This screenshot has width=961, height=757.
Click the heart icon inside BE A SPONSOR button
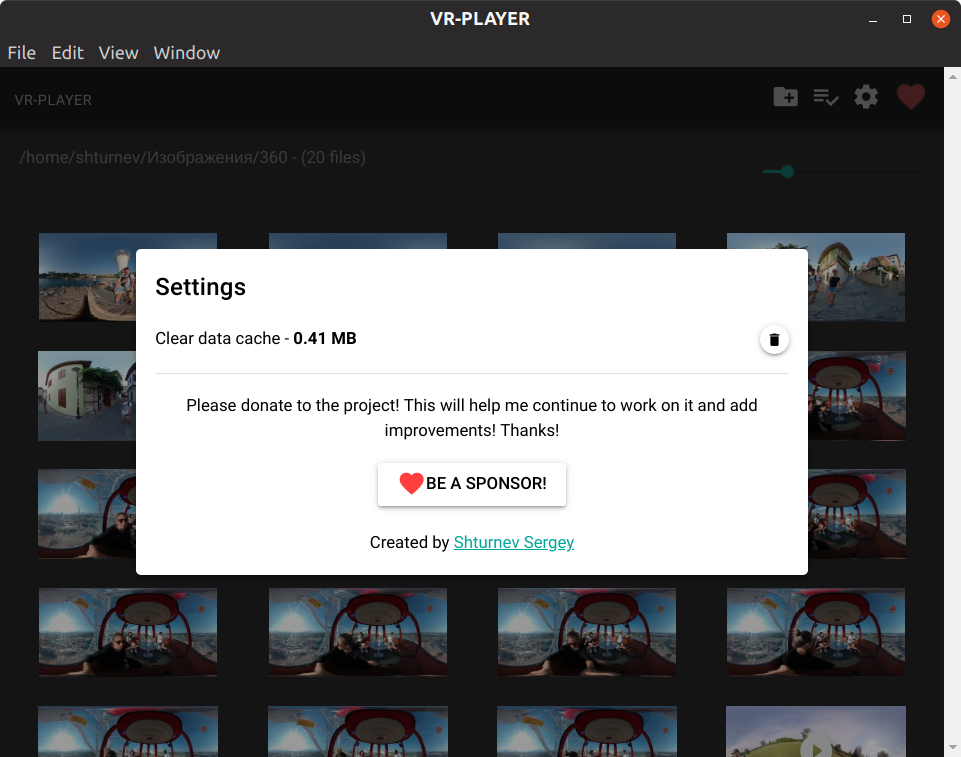(411, 483)
